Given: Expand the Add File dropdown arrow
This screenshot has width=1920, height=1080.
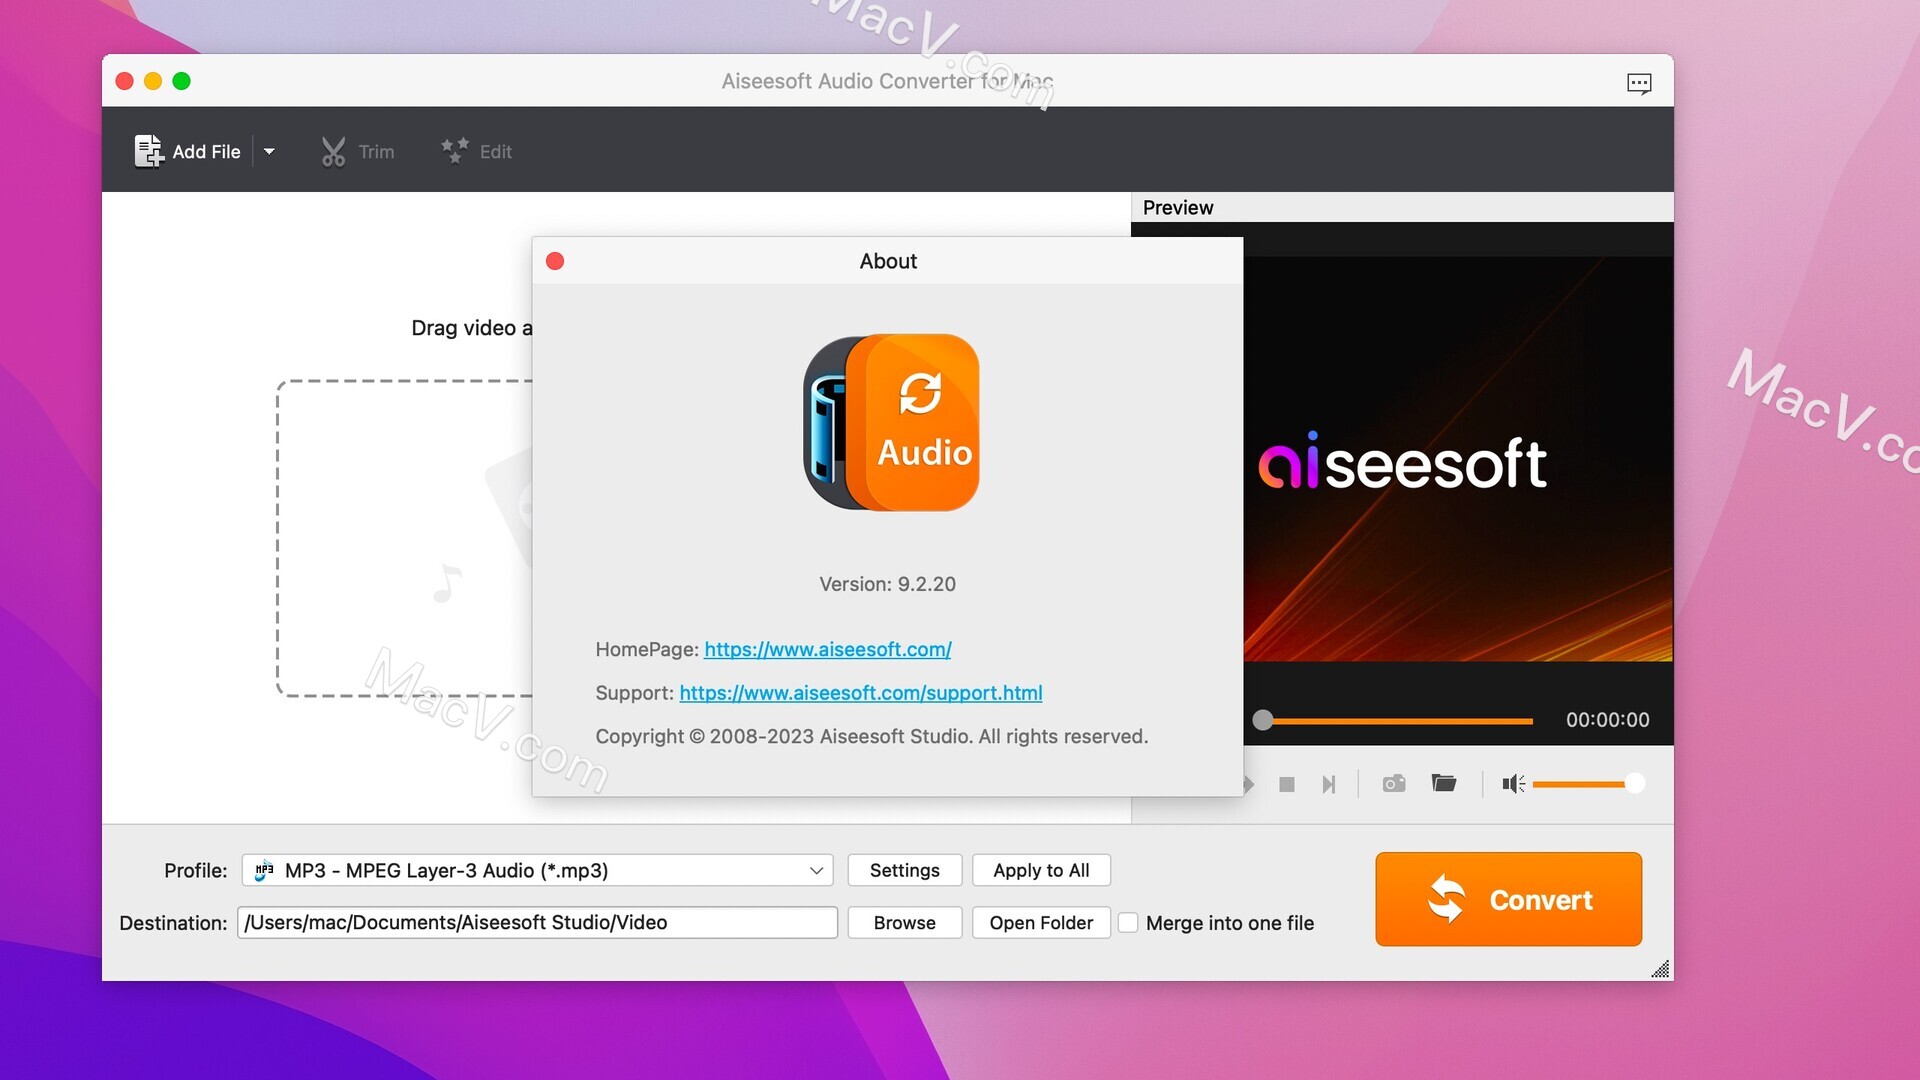Looking at the screenshot, I should click(269, 151).
